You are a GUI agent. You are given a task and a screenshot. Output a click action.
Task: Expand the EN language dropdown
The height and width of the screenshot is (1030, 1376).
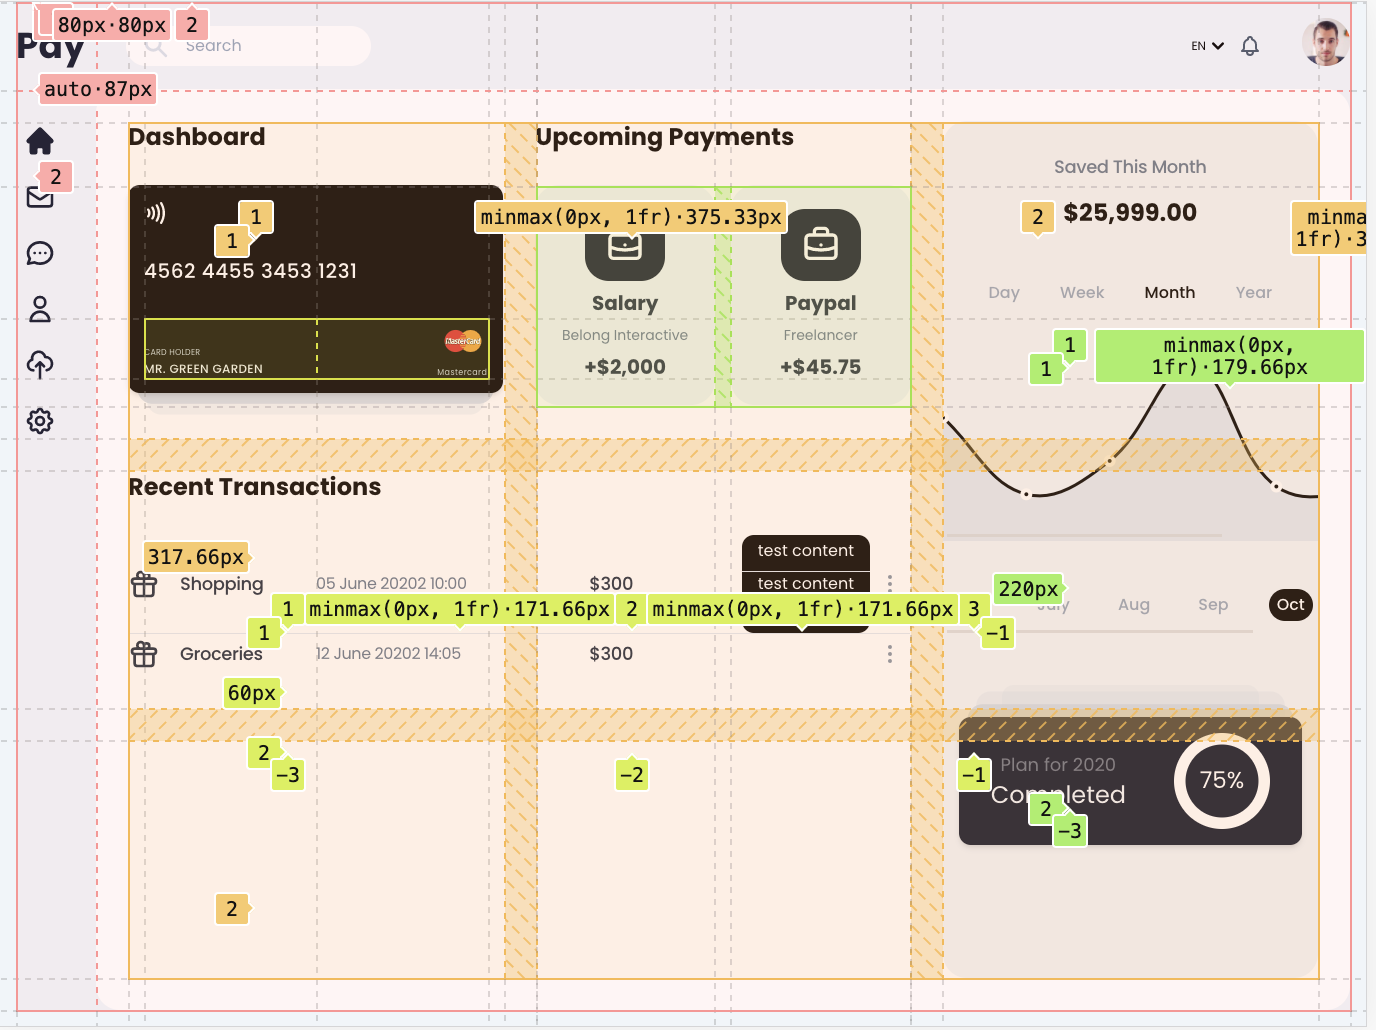(1206, 45)
